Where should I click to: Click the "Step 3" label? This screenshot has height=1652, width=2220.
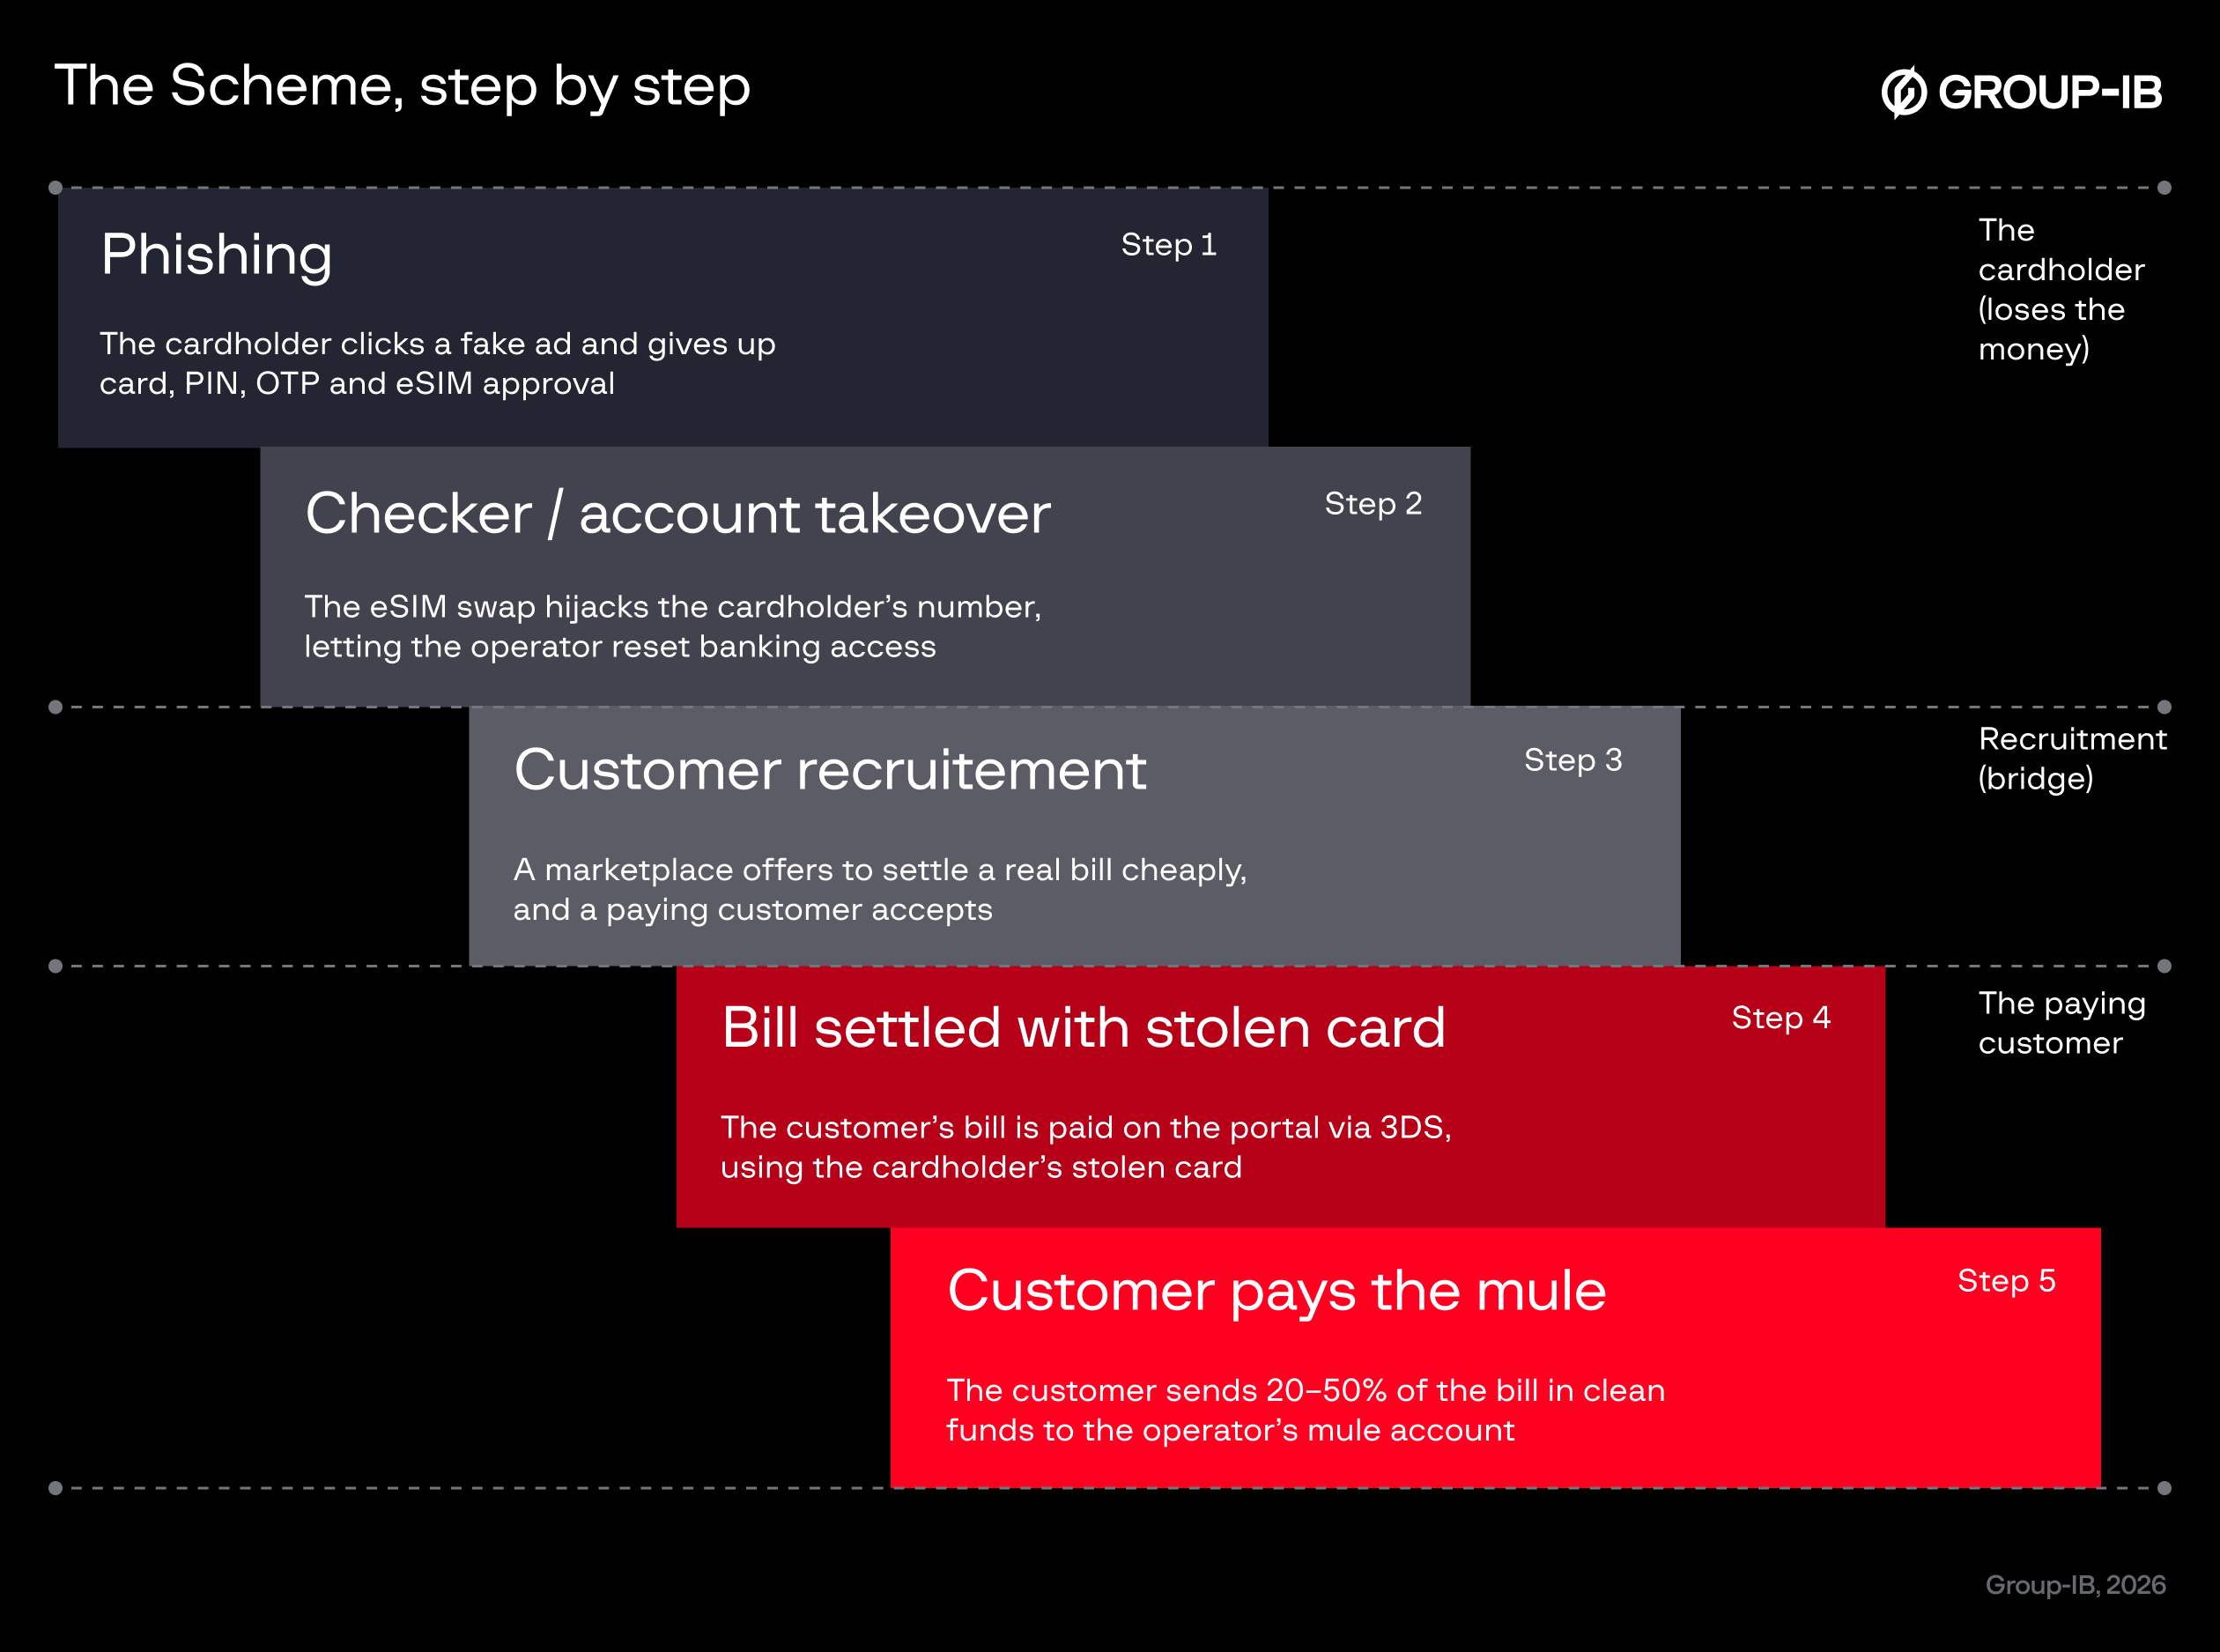(1573, 760)
